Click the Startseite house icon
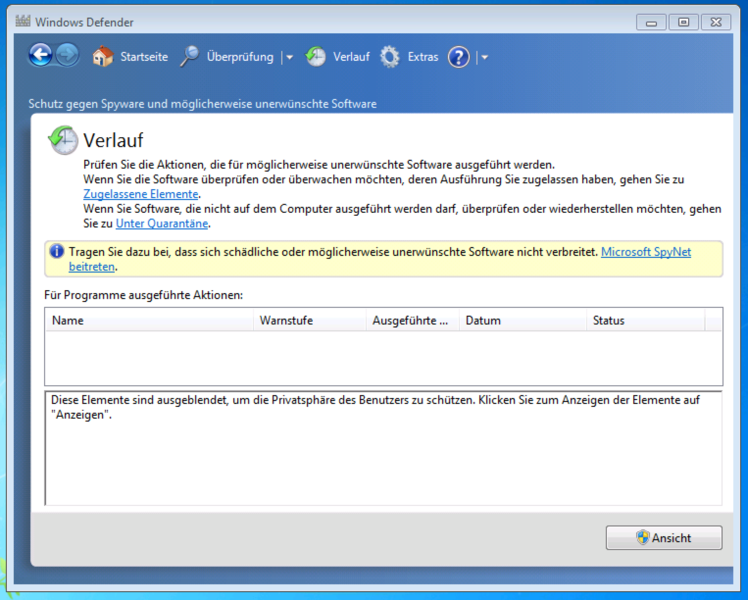The height and width of the screenshot is (600, 748). (103, 57)
